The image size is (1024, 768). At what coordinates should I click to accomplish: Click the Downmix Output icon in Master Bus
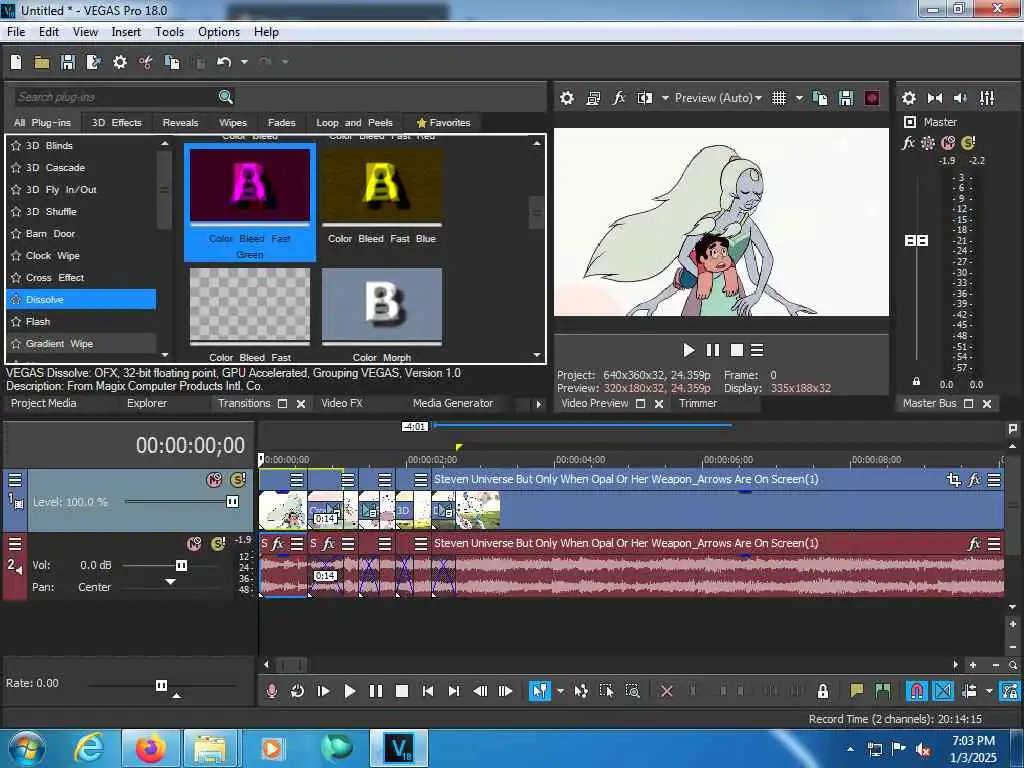point(935,98)
